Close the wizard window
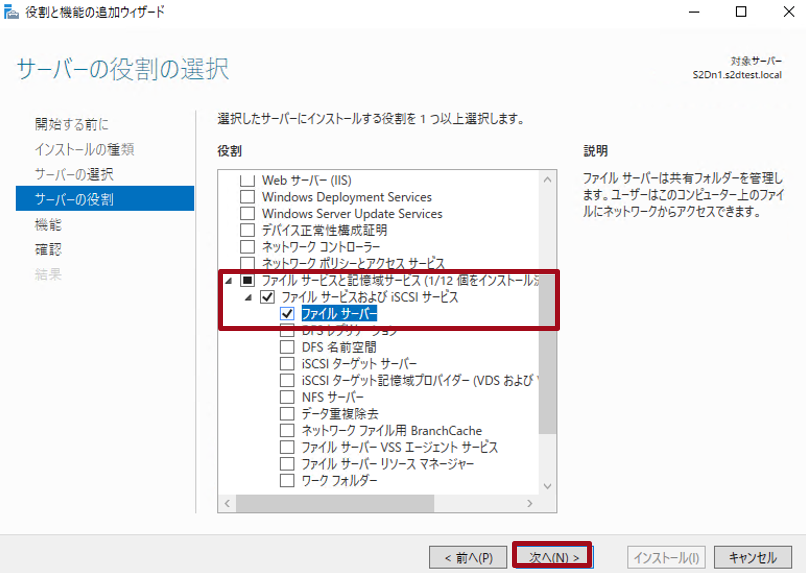This screenshot has width=806, height=573. tap(789, 12)
